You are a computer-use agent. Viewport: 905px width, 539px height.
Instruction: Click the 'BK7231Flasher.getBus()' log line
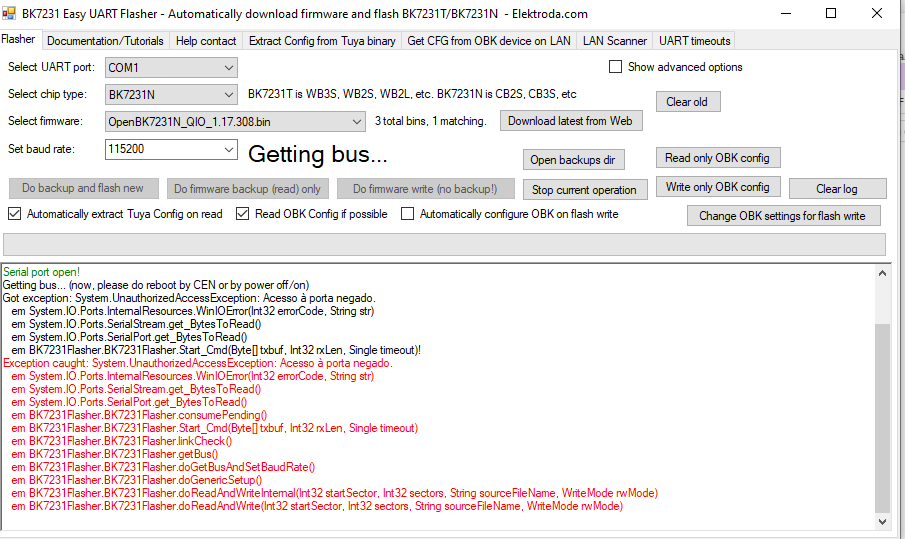coord(114,454)
